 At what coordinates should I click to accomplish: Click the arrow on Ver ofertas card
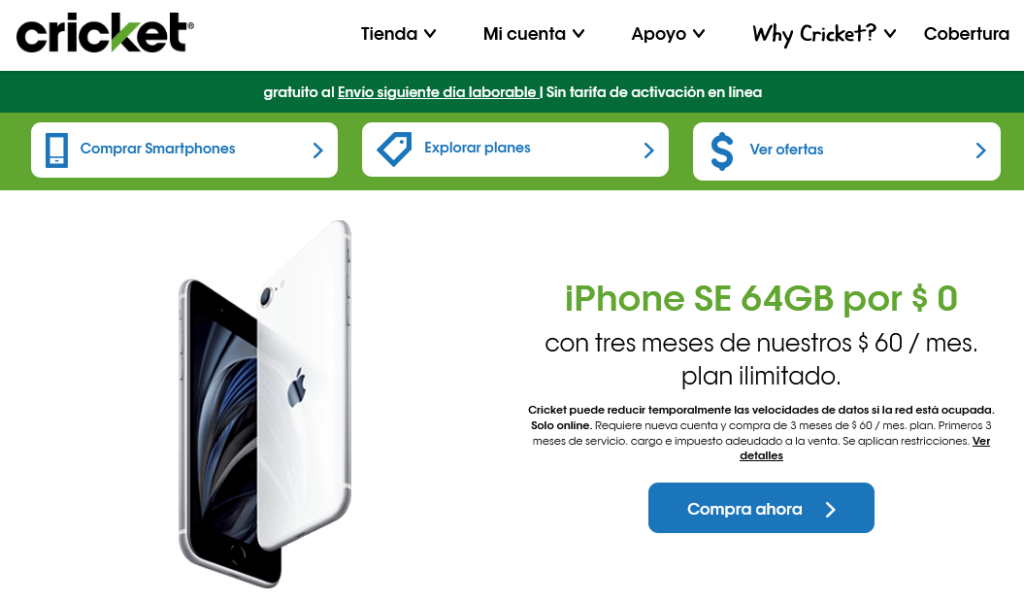(x=980, y=151)
